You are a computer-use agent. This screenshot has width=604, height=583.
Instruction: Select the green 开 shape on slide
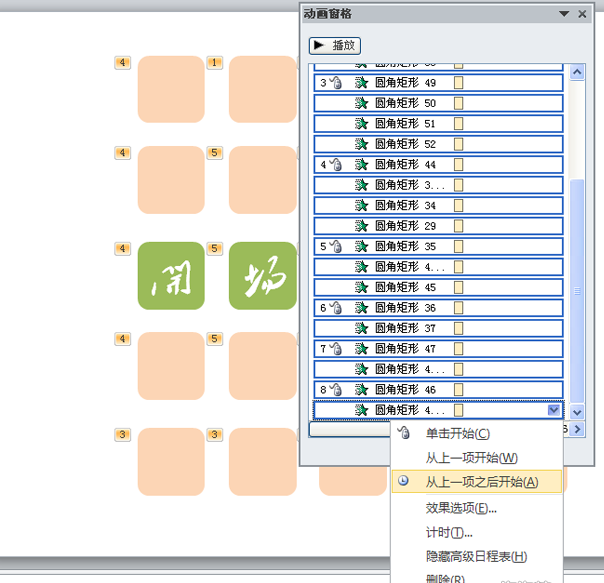[171, 275]
